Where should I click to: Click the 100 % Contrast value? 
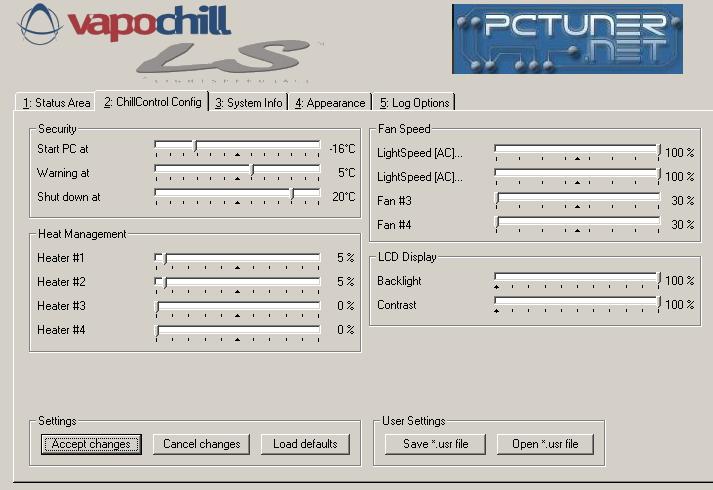(x=680, y=305)
